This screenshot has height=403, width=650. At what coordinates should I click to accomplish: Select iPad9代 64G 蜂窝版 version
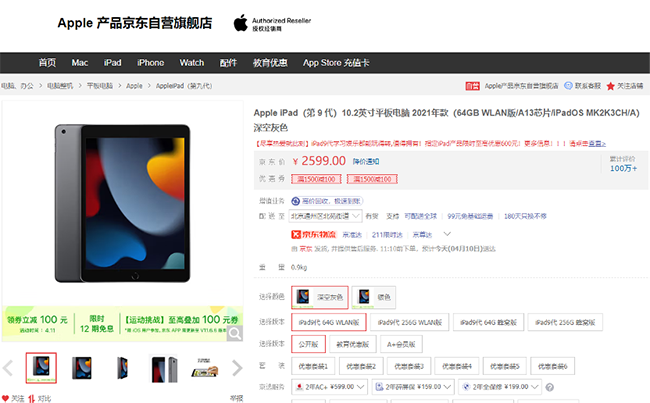click(488, 322)
